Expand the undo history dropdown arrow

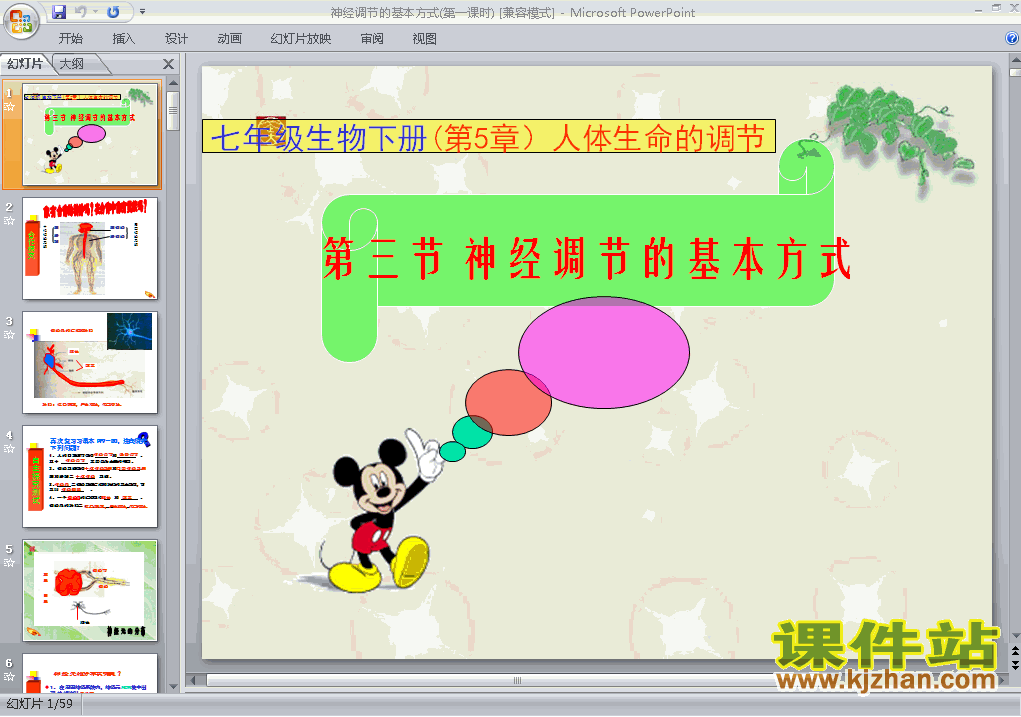coord(95,12)
